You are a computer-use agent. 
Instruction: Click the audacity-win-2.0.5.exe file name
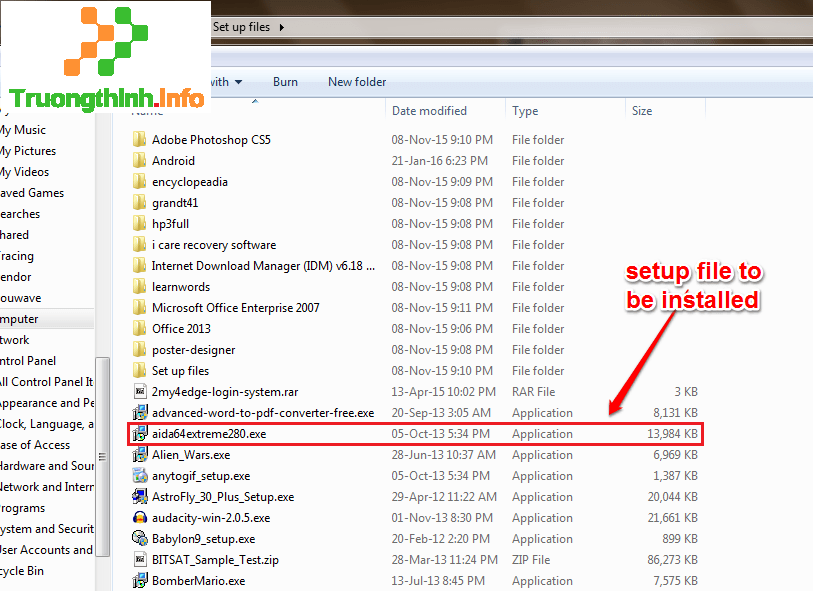(x=211, y=517)
